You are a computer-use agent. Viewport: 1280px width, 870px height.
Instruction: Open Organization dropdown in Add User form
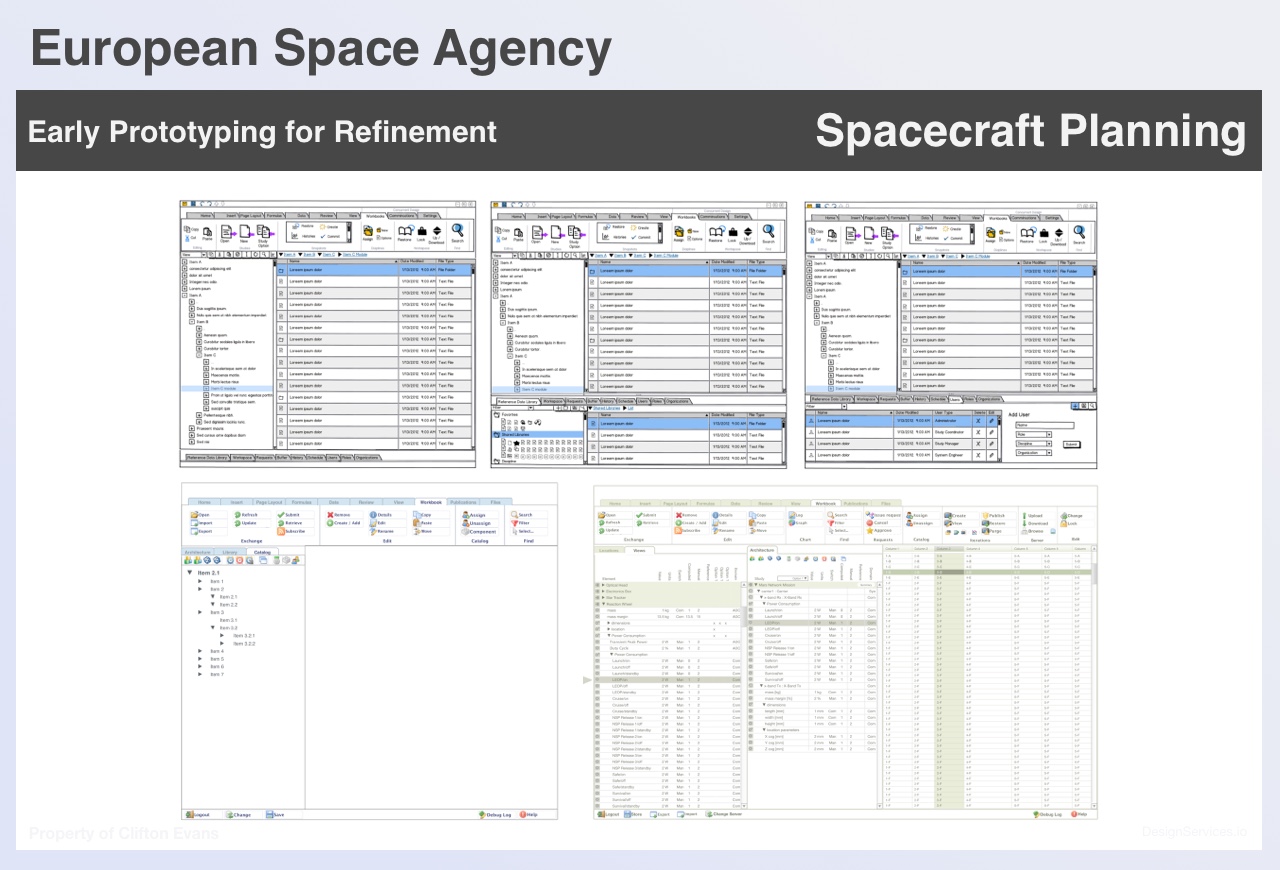(x=1048, y=453)
